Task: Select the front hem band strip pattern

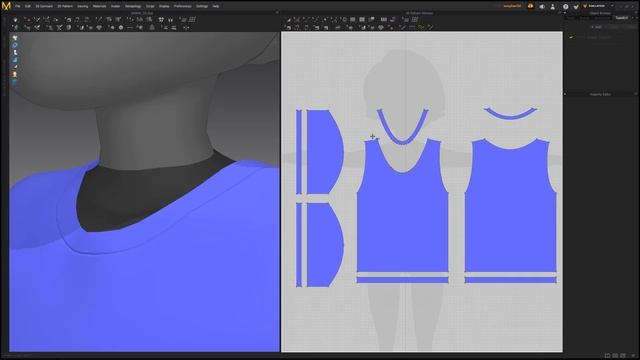Action: click(x=402, y=280)
